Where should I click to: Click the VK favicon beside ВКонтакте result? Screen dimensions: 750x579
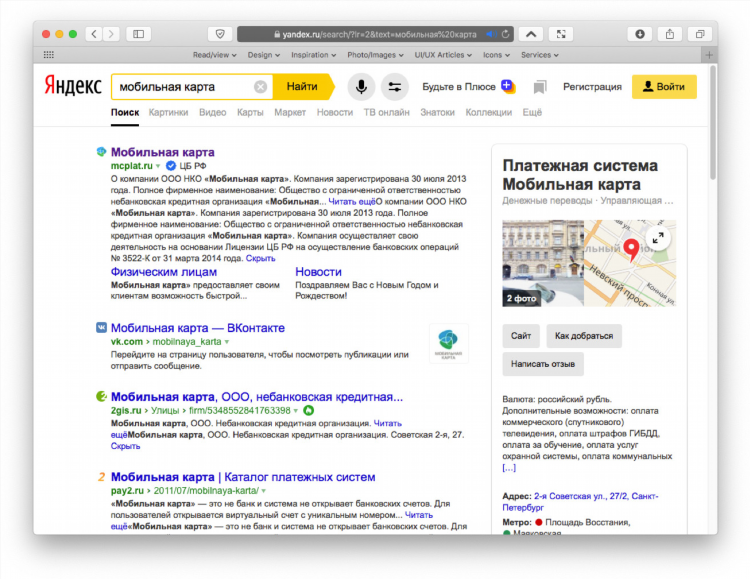(x=101, y=328)
